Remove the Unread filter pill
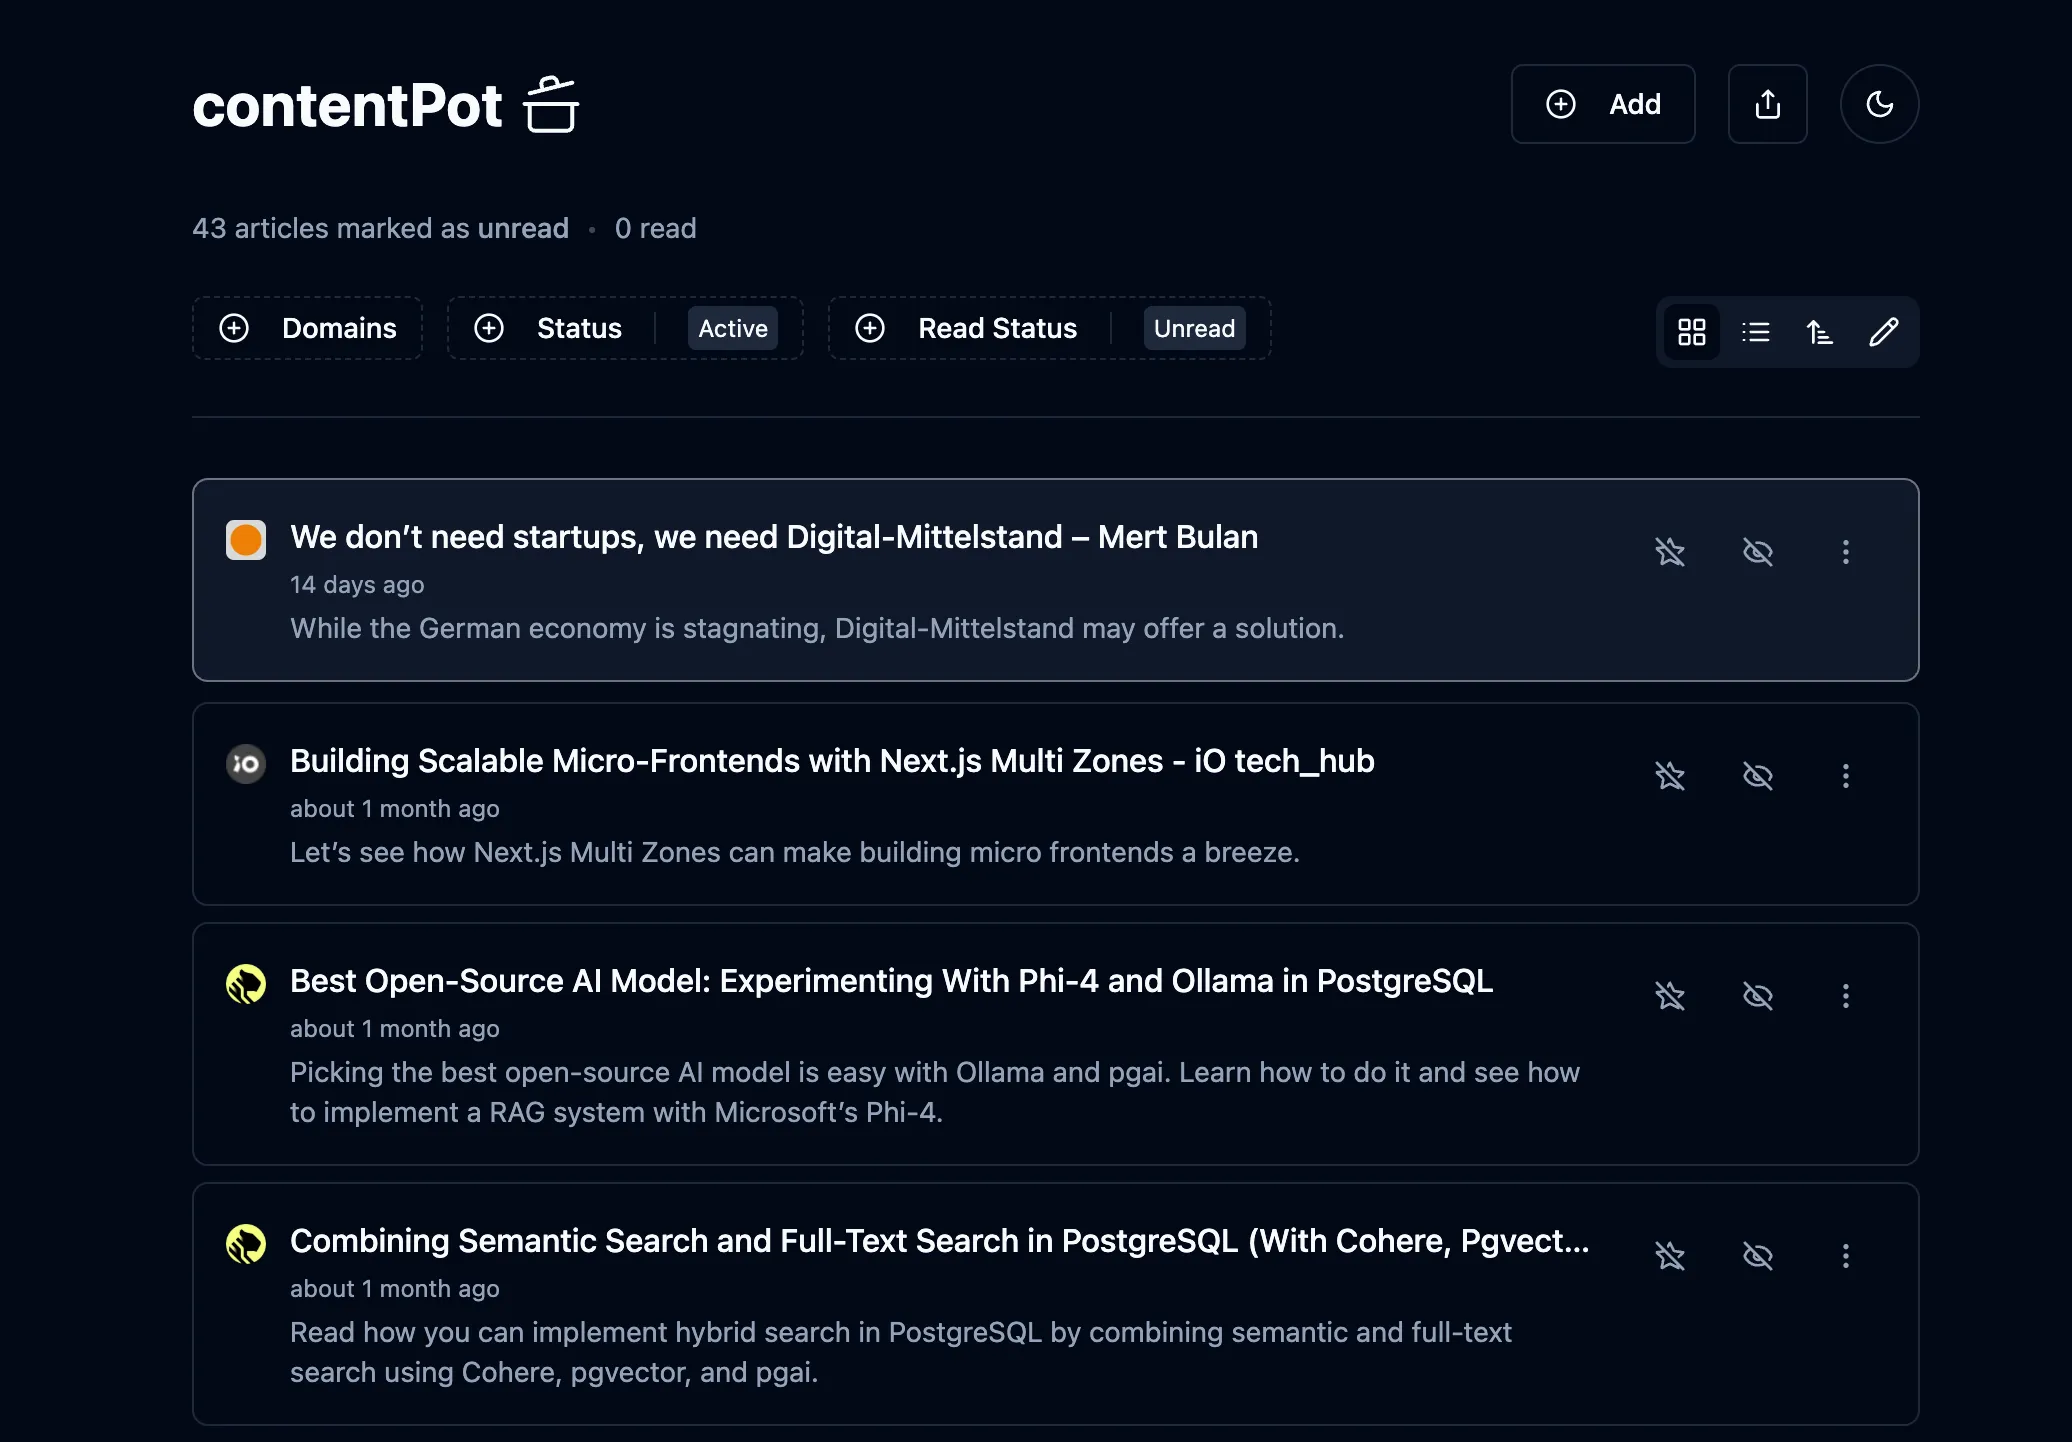Viewport: 2072px width, 1442px height. click(1193, 328)
